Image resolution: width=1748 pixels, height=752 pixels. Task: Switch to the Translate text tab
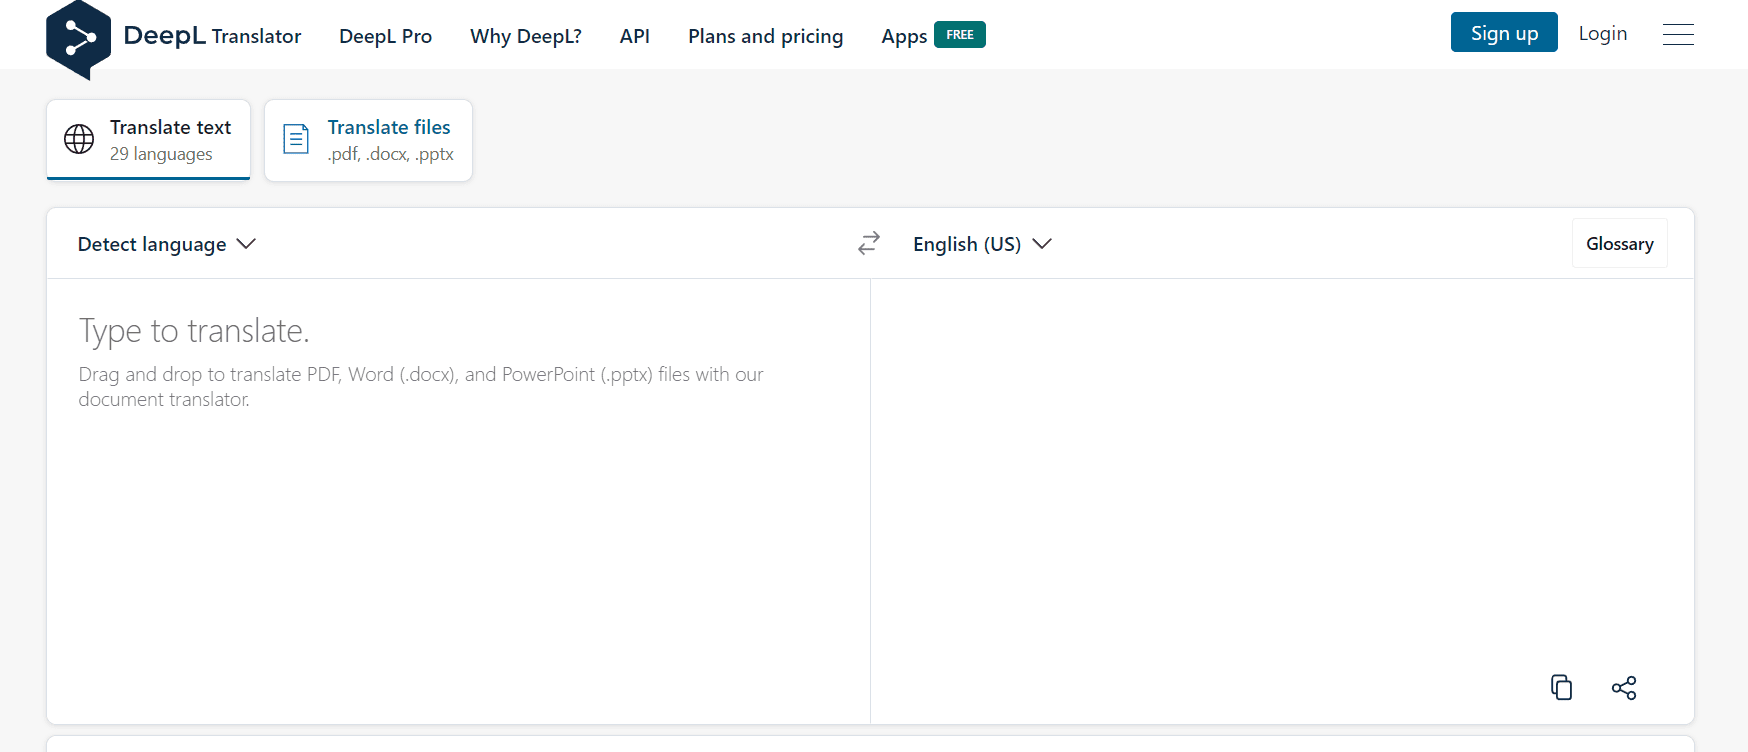(x=148, y=140)
